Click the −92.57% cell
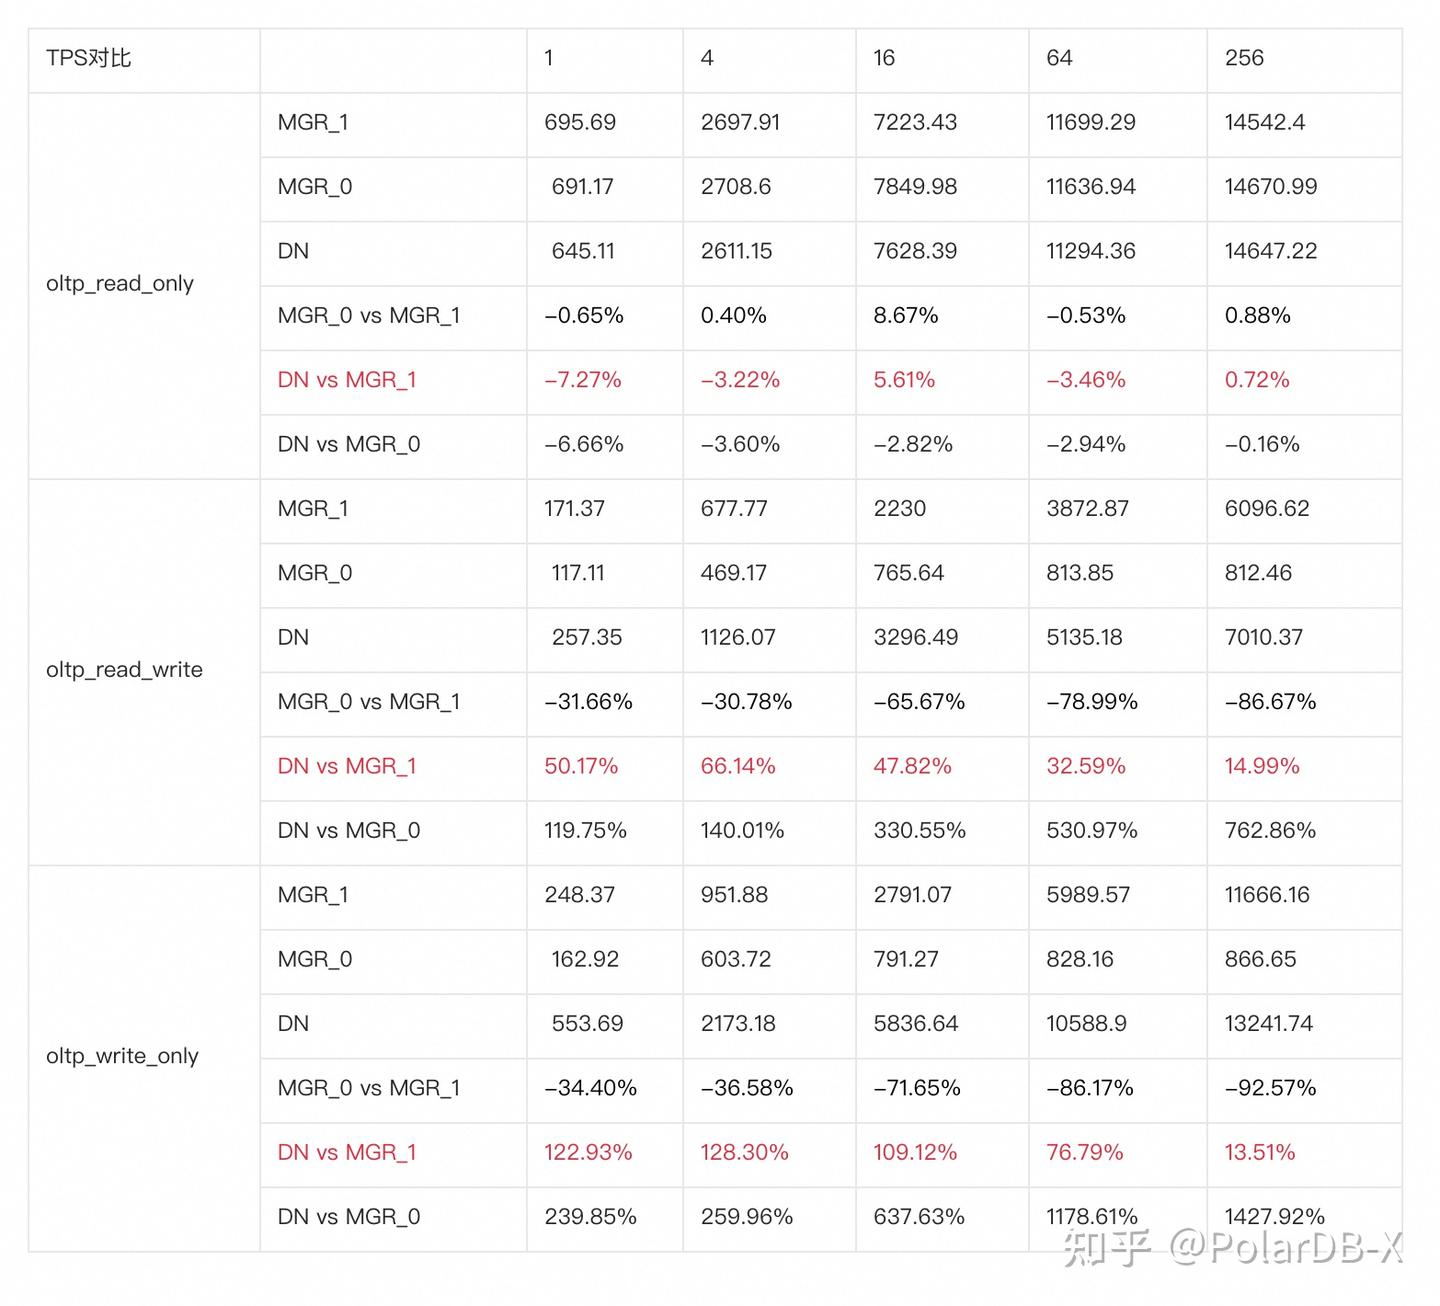Viewport: 1440px width, 1306px height. point(1270,1088)
